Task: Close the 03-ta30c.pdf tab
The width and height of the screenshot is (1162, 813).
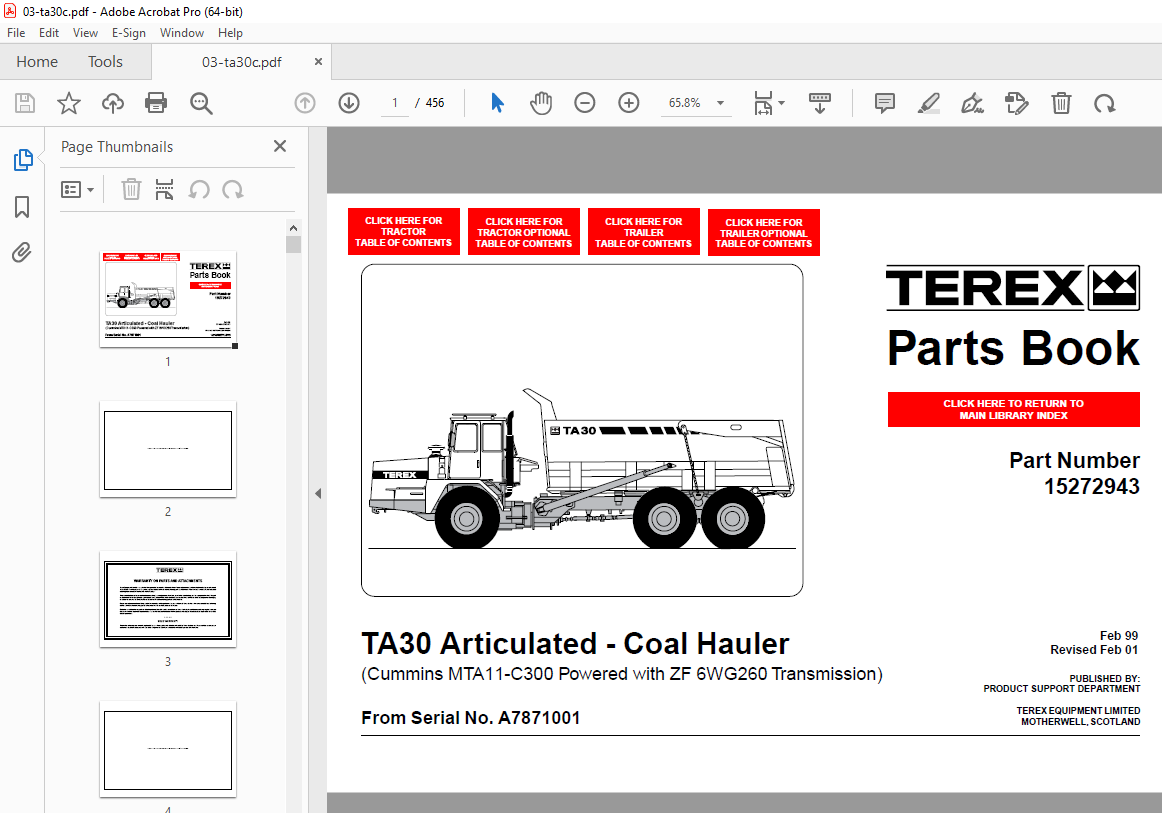Action: tap(318, 62)
